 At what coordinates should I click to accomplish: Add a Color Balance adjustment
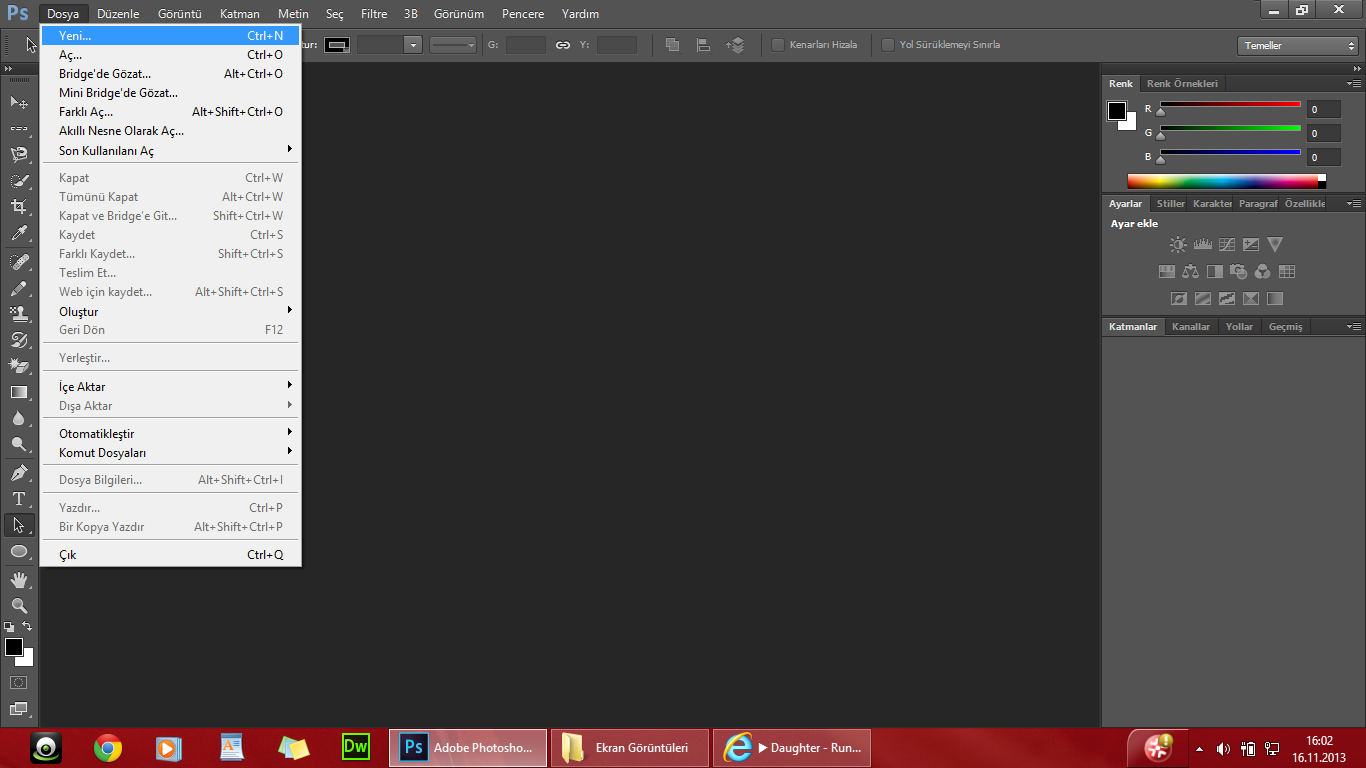tap(1190, 271)
